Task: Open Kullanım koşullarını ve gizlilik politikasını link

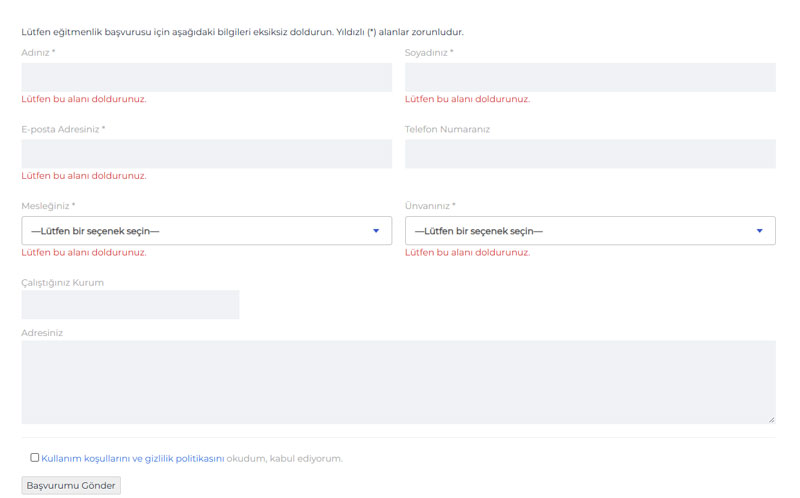Action: pyautogui.click(x=132, y=459)
